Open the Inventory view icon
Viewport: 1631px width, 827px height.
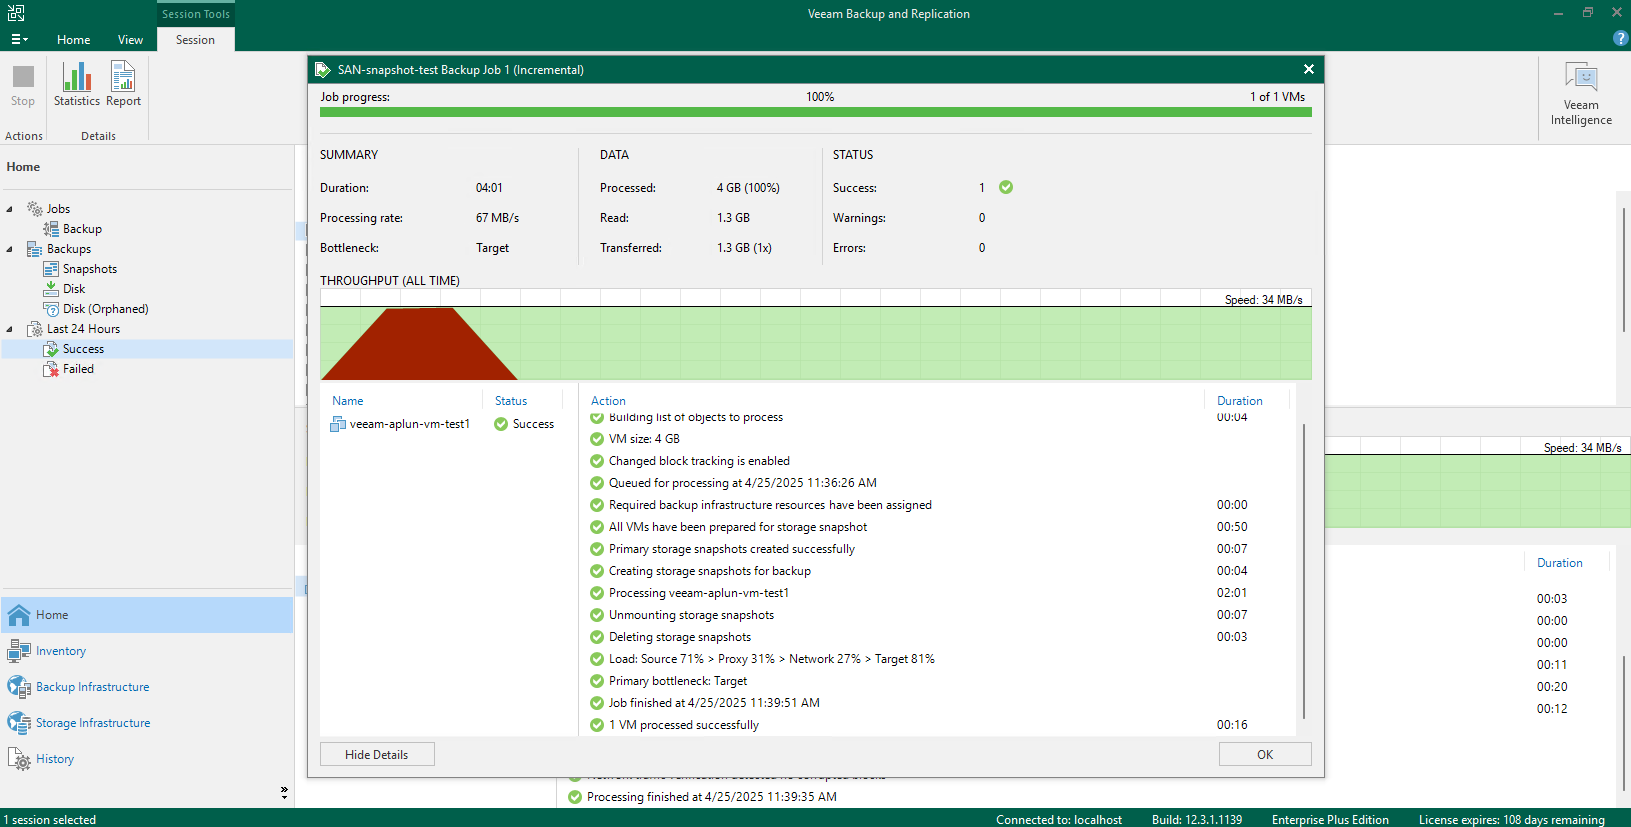[x=19, y=651]
